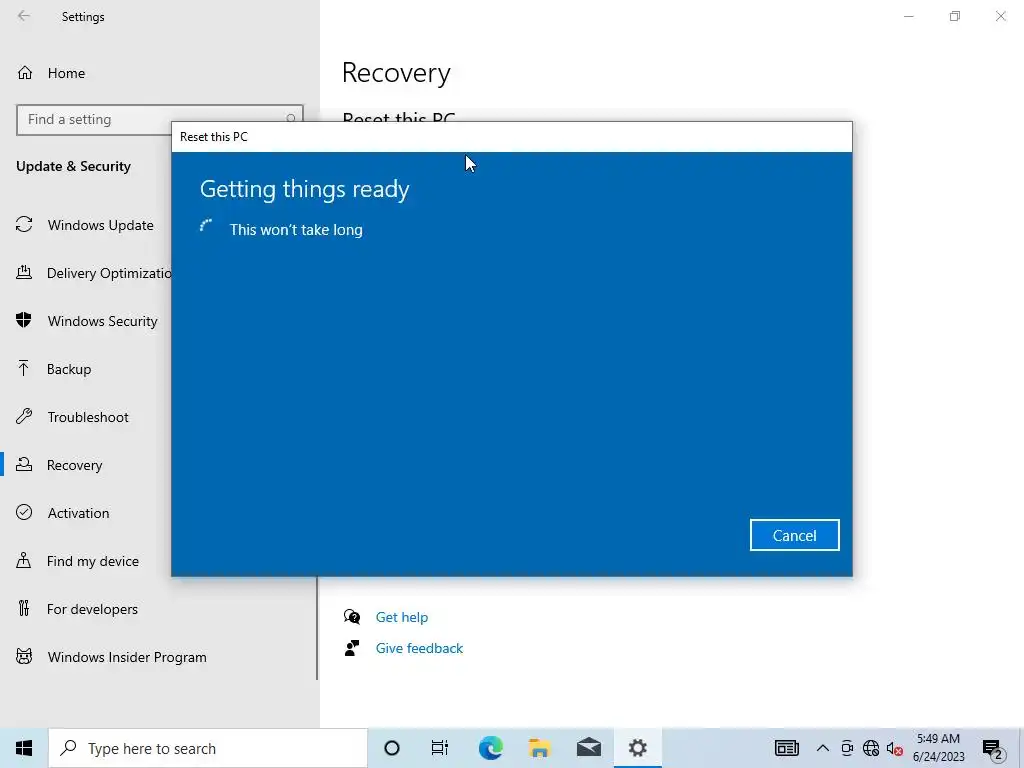
Task: Open Cortana from the taskbar circle
Action: [x=392, y=748]
